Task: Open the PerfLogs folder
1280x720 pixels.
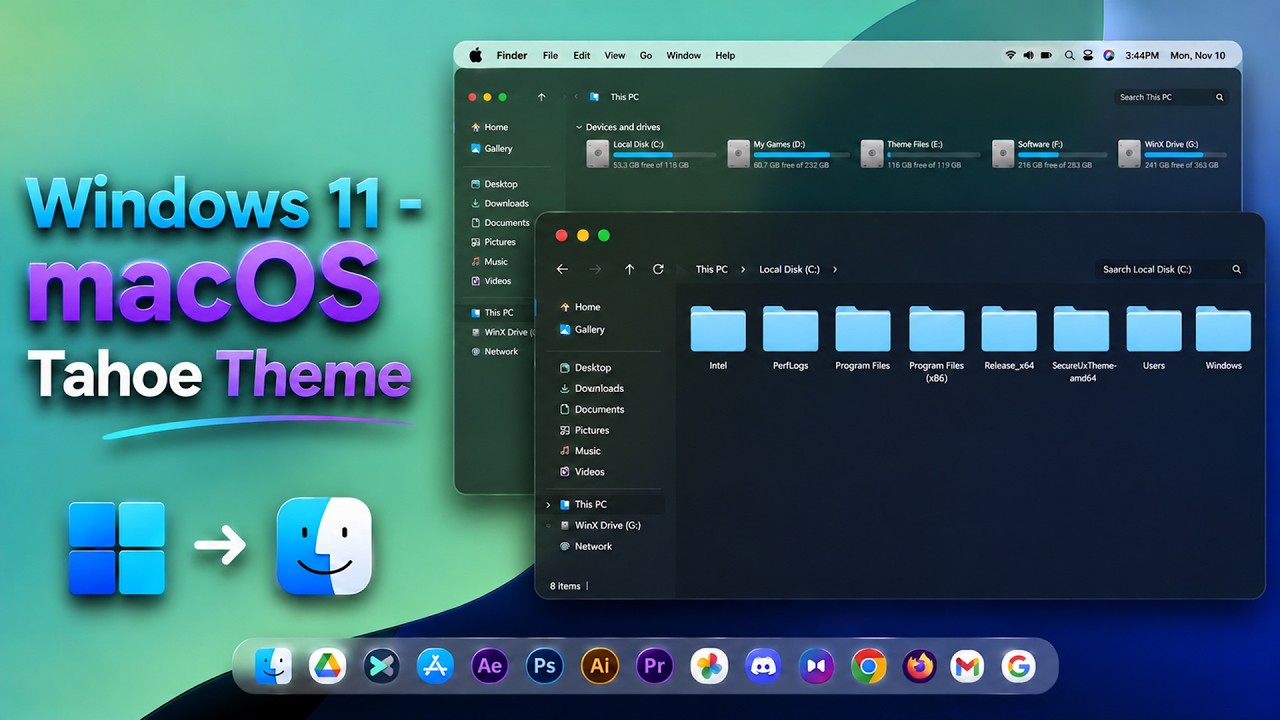Action: tap(790, 338)
